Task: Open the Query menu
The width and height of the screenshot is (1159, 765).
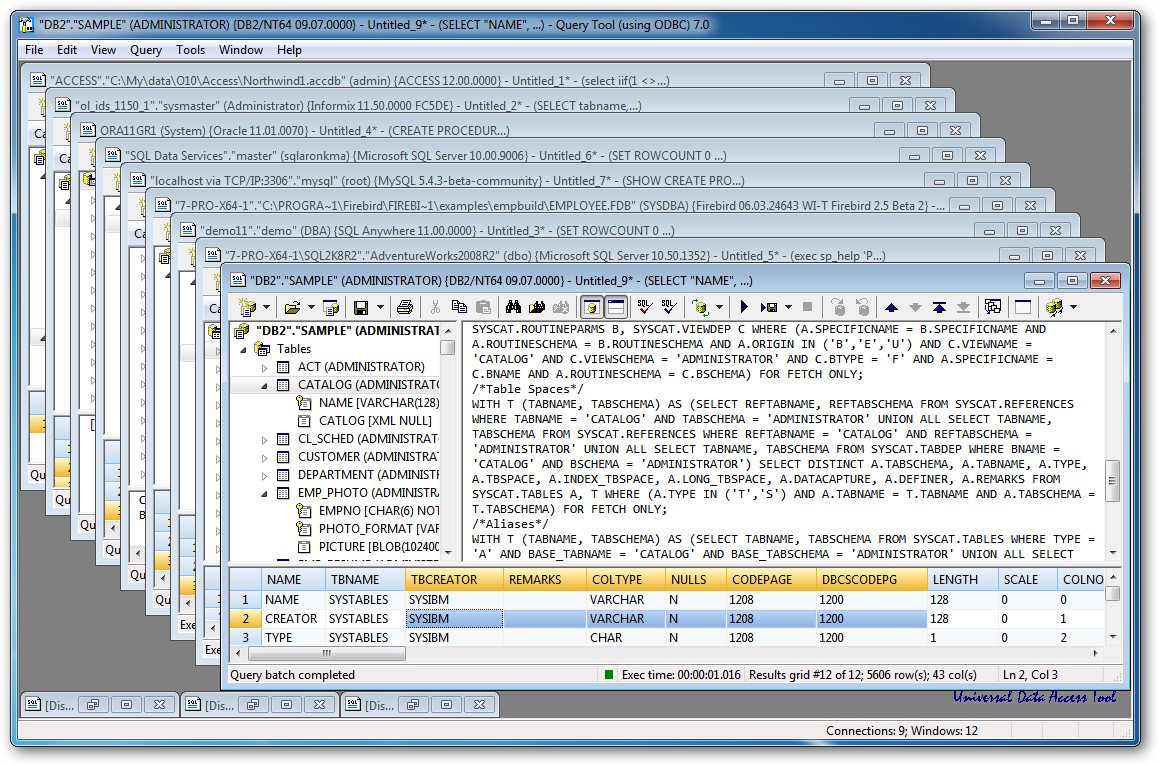Action: click(146, 49)
